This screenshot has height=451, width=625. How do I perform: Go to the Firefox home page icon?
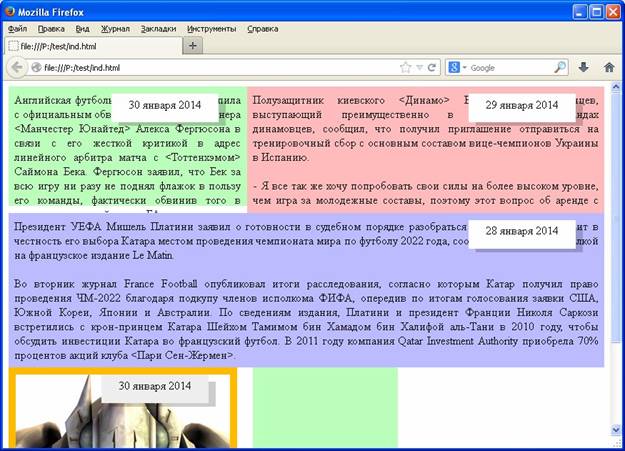[x=609, y=68]
